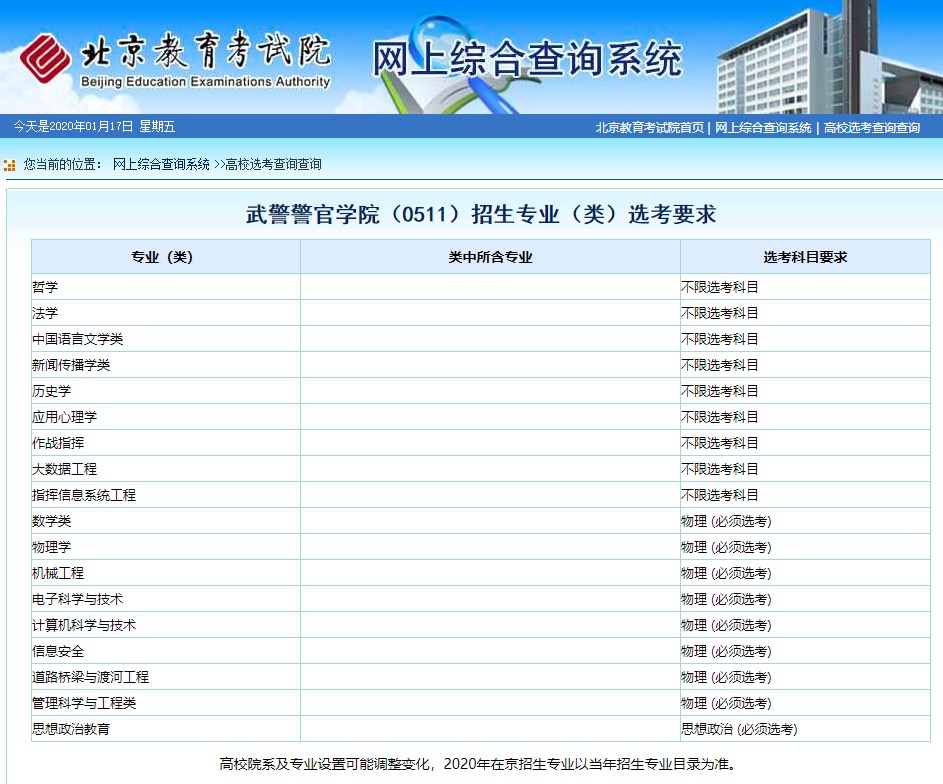Click 不限选考科目 in the 历史学 row
Viewport: 943px width, 784px height.
(719, 391)
